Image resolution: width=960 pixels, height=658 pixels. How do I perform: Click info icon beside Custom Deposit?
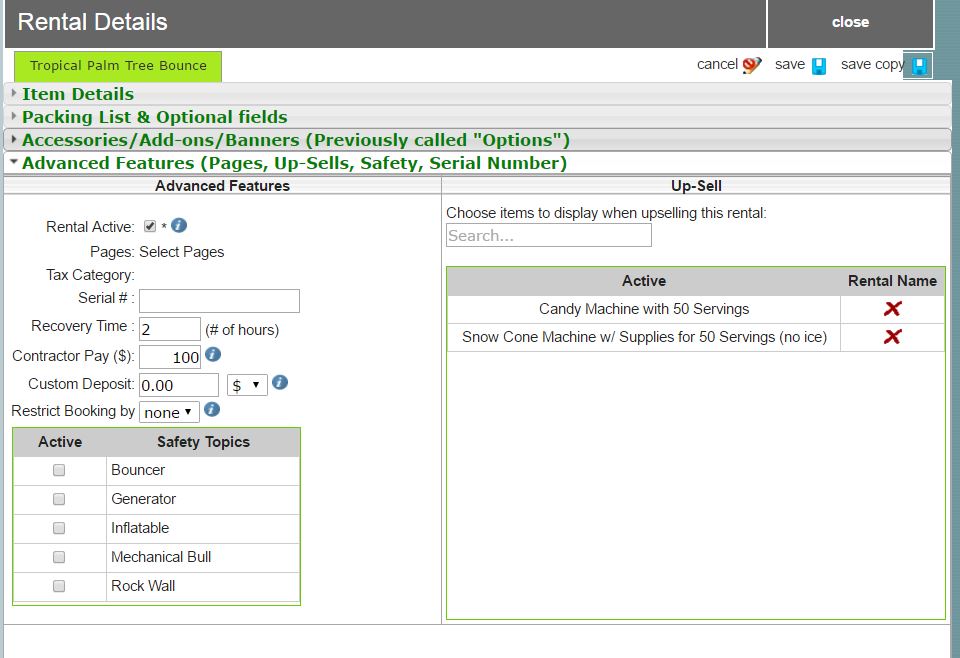(x=280, y=383)
